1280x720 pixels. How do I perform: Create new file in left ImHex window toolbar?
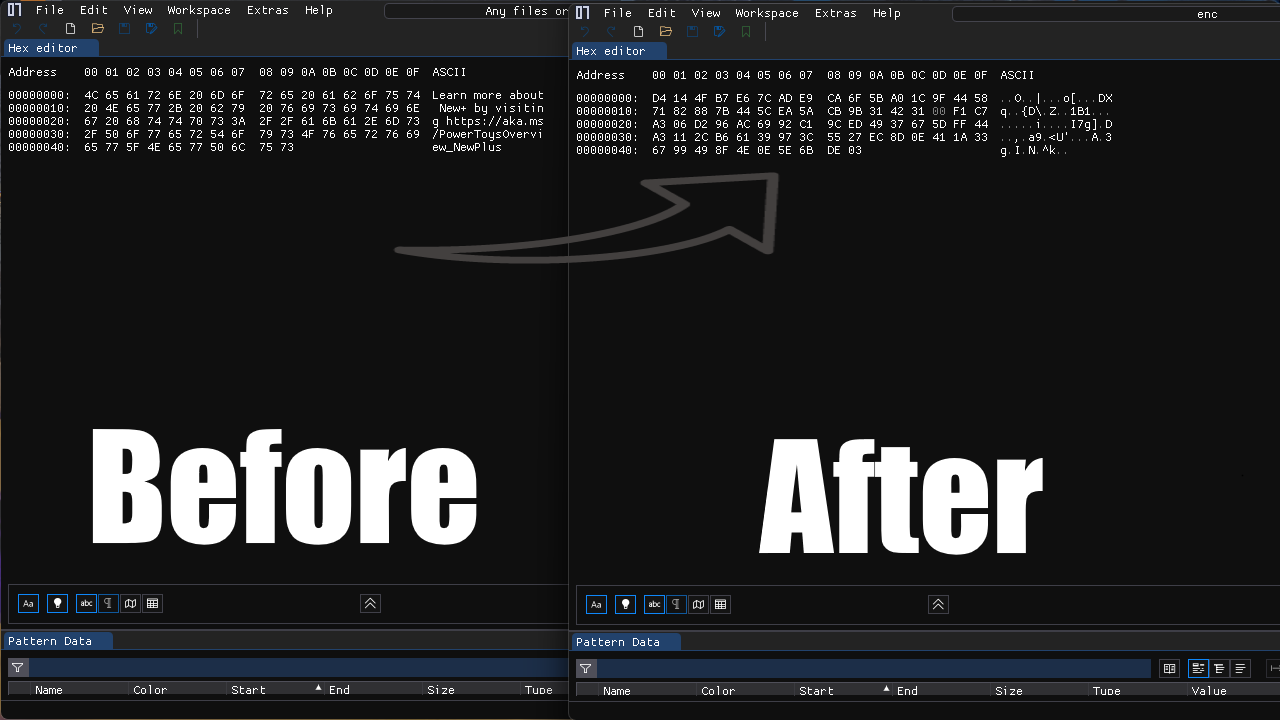click(70, 29)
